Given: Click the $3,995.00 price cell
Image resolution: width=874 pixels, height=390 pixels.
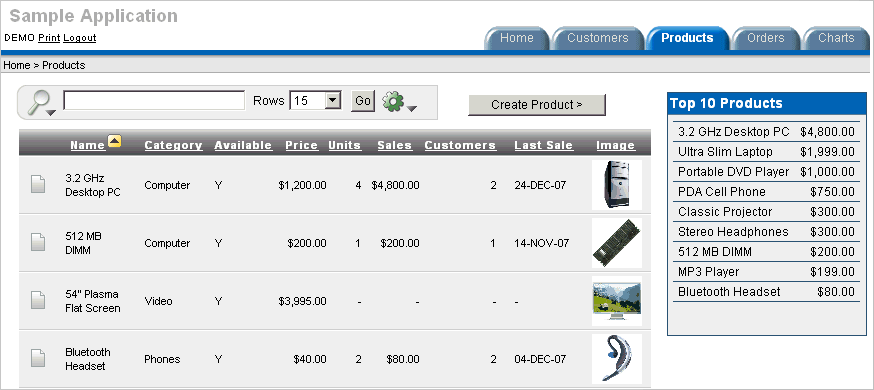Looking at the screenshot, I should (x=303, y=301).
